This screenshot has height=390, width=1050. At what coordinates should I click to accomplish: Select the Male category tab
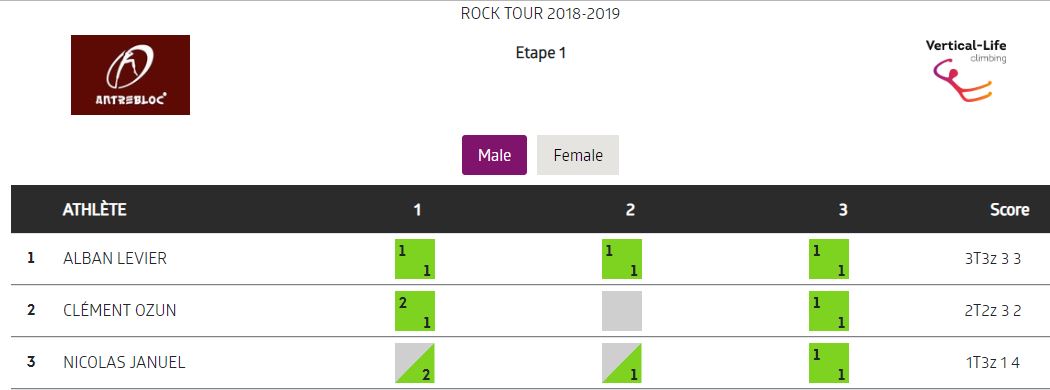494,155
